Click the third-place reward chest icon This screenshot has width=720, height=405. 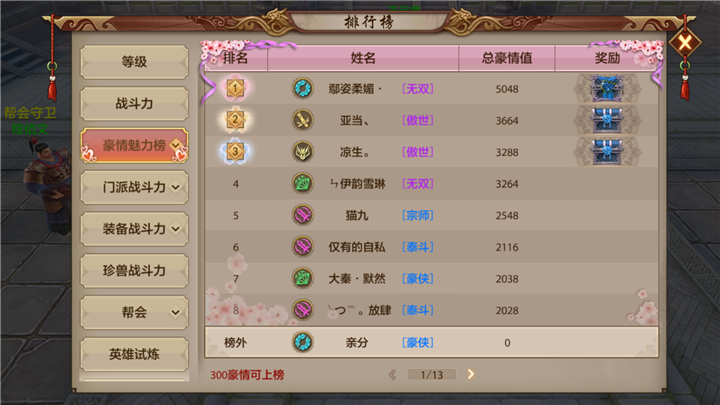click(607, 152)
